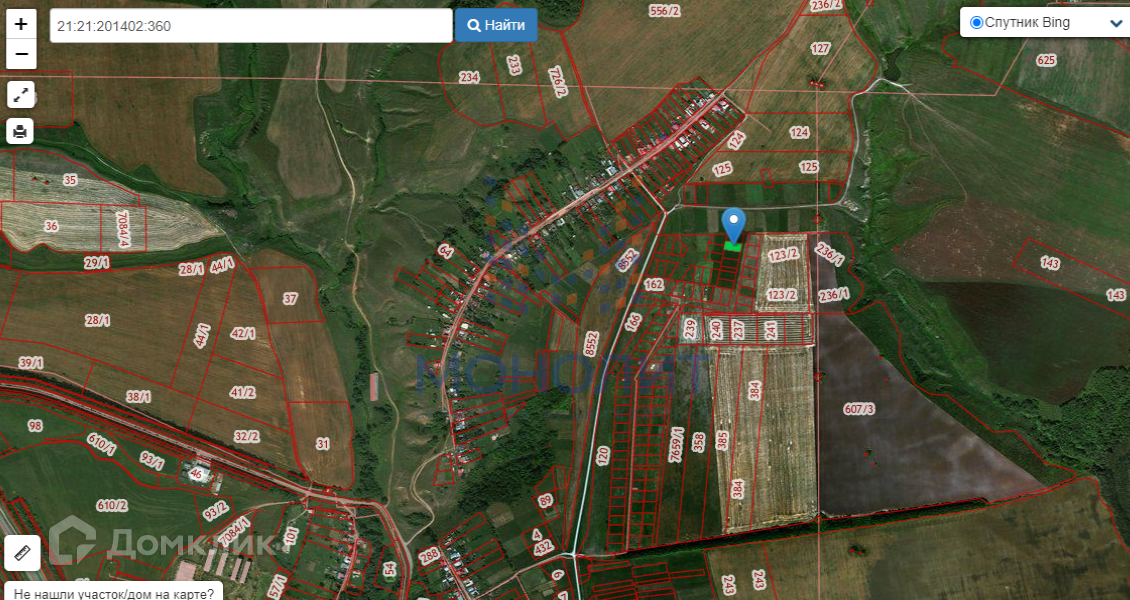Select the green highlighted parcel

(x=733, y=247)
